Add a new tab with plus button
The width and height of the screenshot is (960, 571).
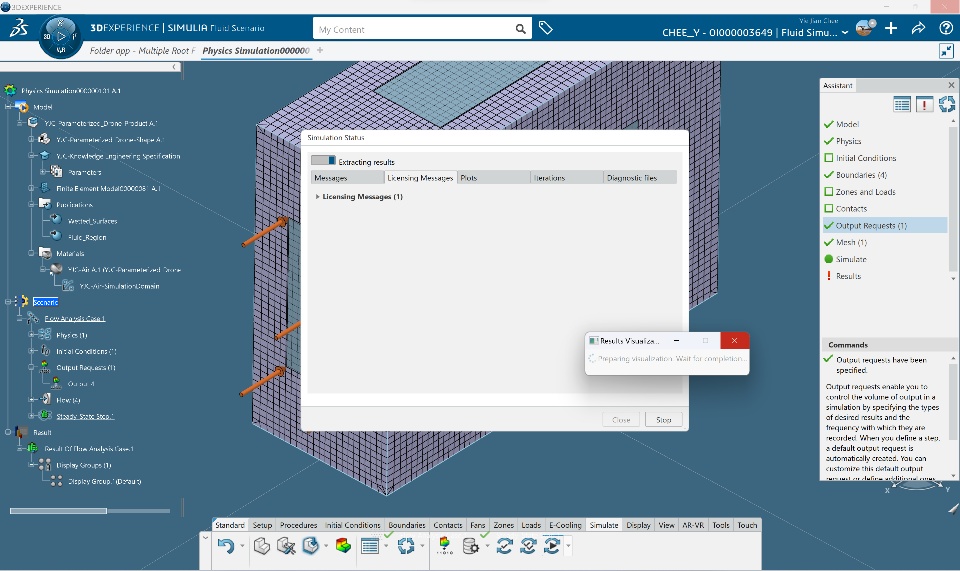pyautogui.click(x=320, y=50)
